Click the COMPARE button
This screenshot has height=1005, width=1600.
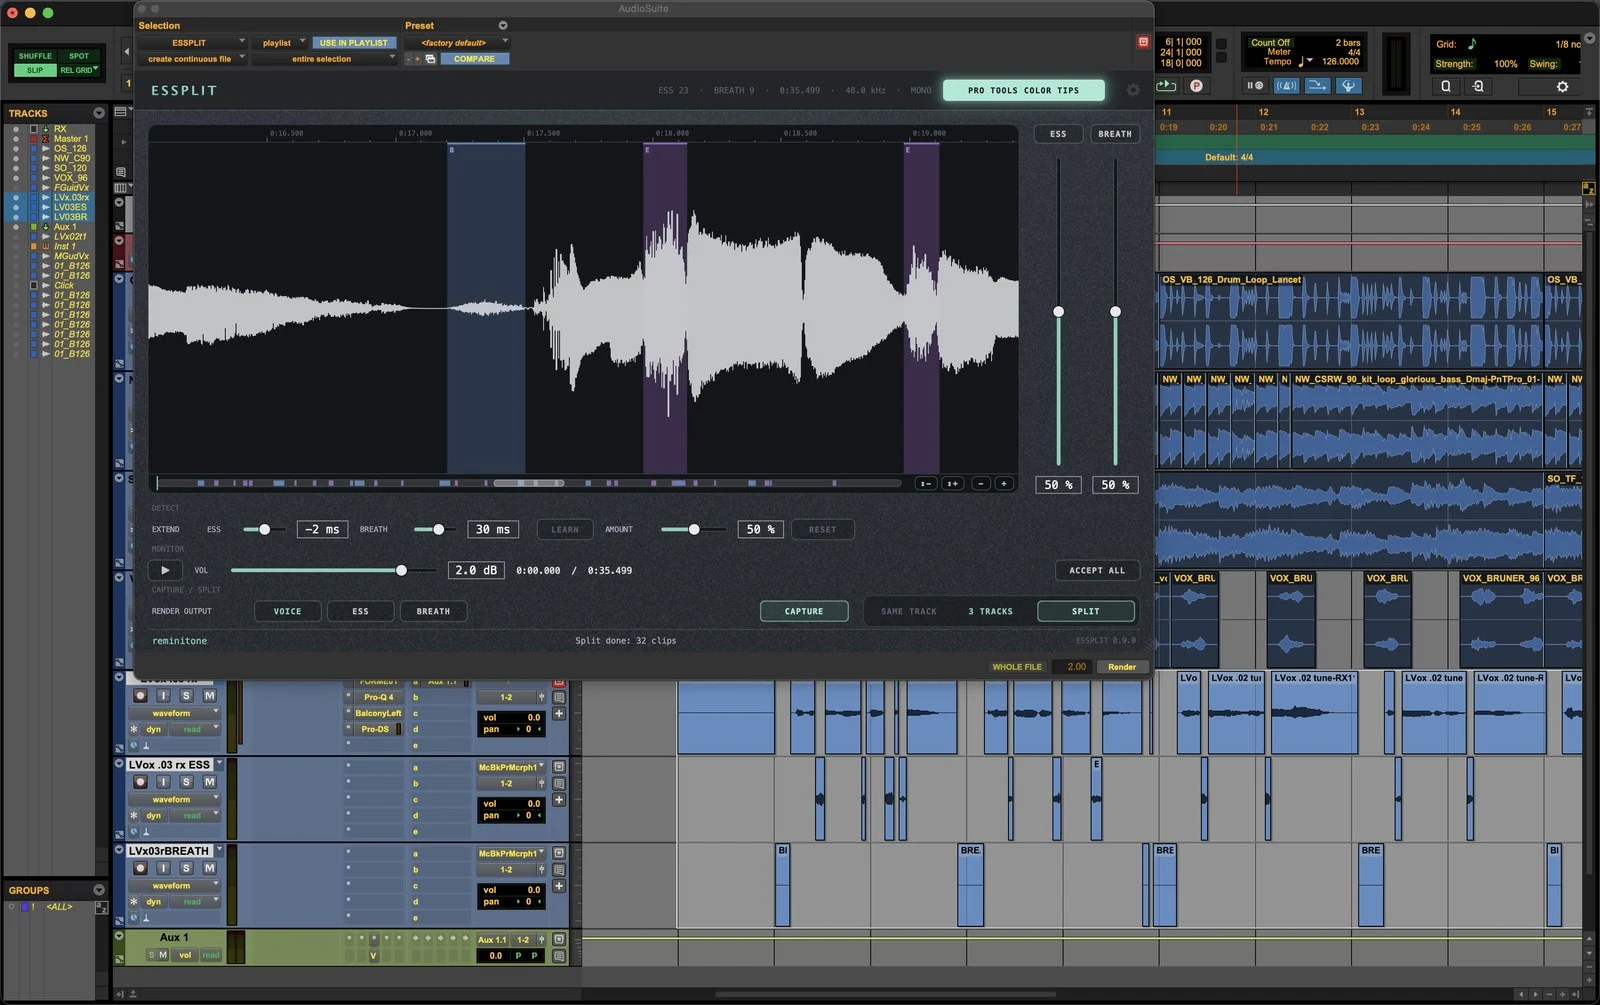point(475,59)
